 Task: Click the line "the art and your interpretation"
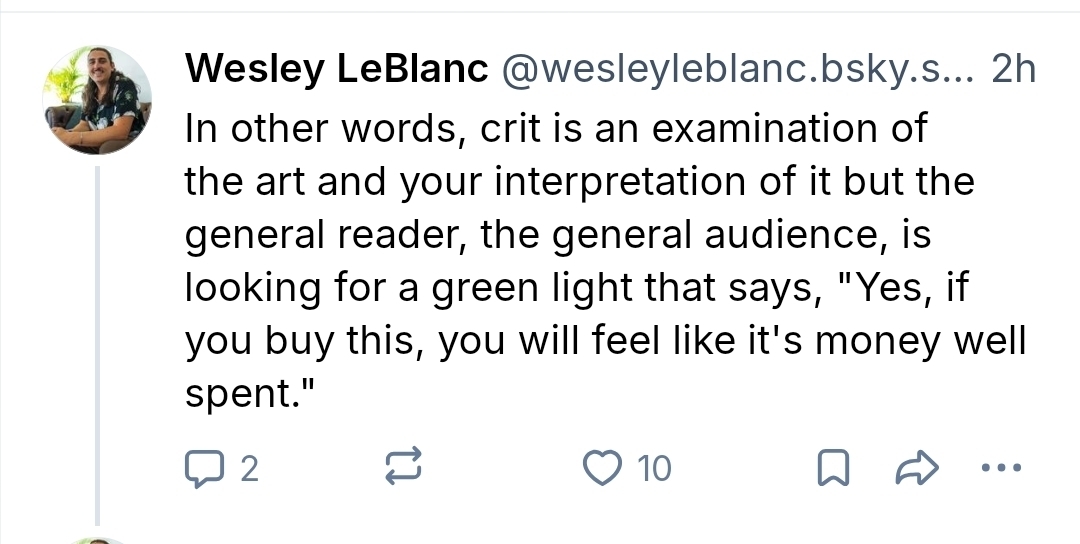point(579,183)
